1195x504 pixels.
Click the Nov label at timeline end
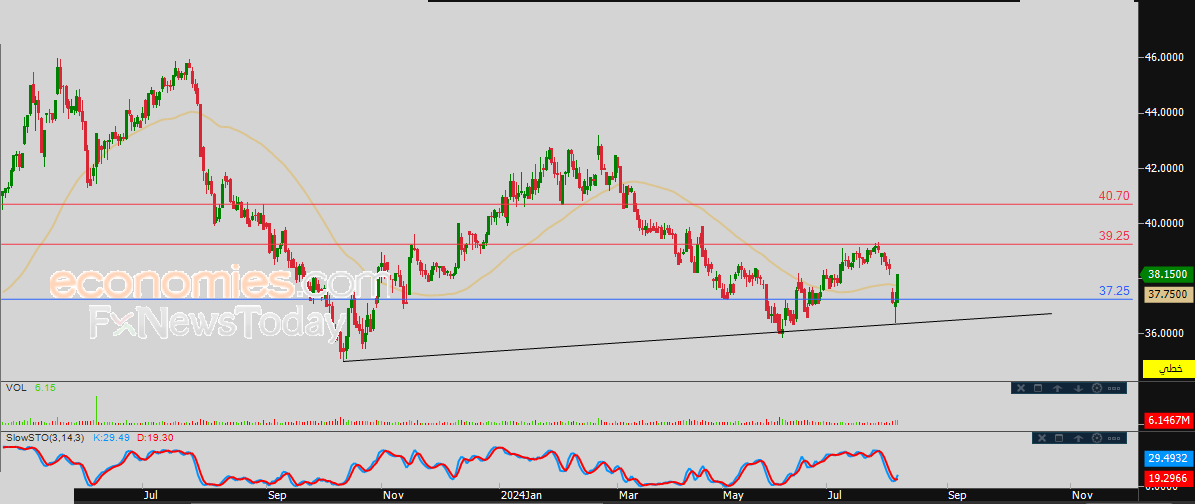[1081, 496]
